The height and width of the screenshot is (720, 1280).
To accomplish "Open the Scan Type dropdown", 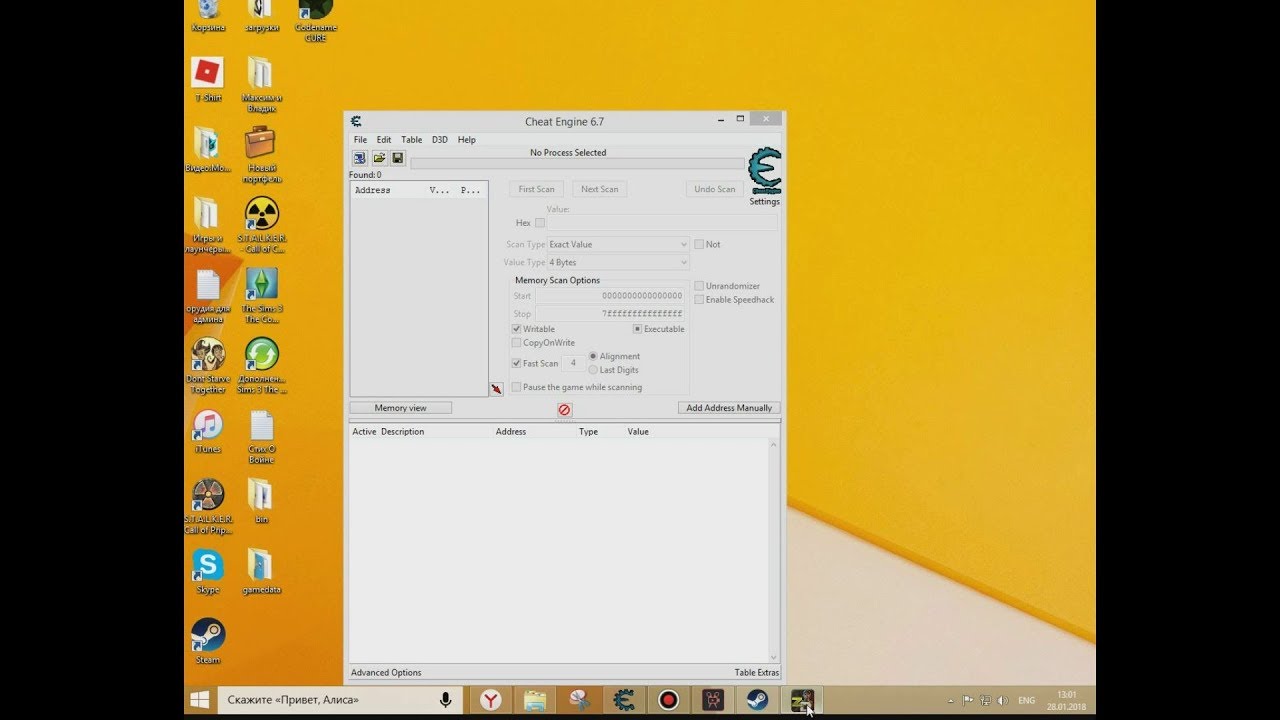I will pyautogui.click(x=618, y=244).
